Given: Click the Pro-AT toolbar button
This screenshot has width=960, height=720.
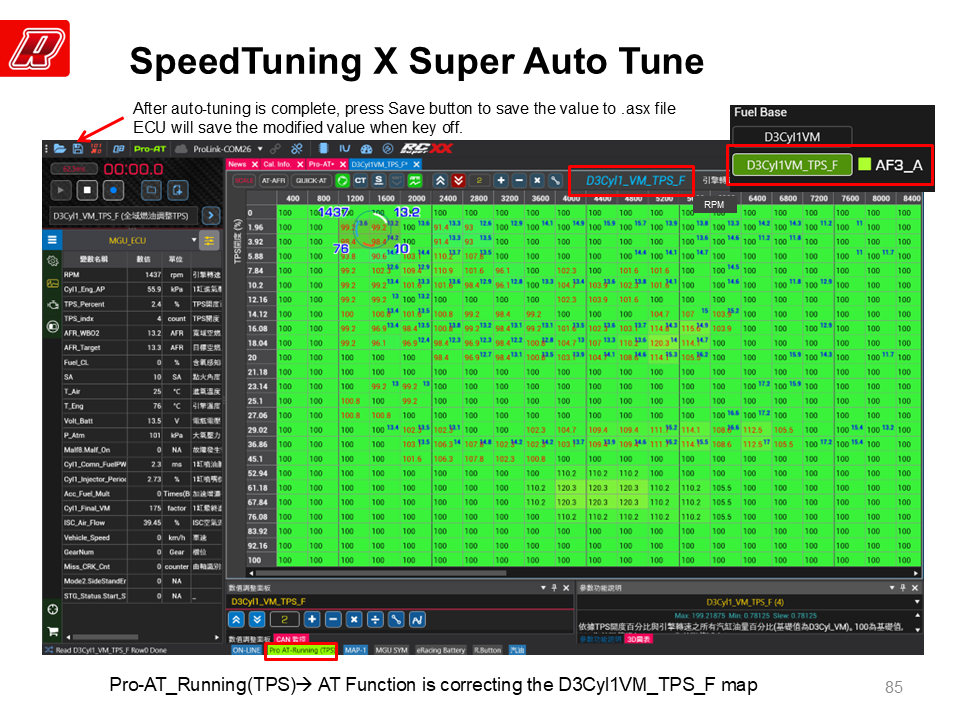Looking at the screenshot, I should pos(150,149).
